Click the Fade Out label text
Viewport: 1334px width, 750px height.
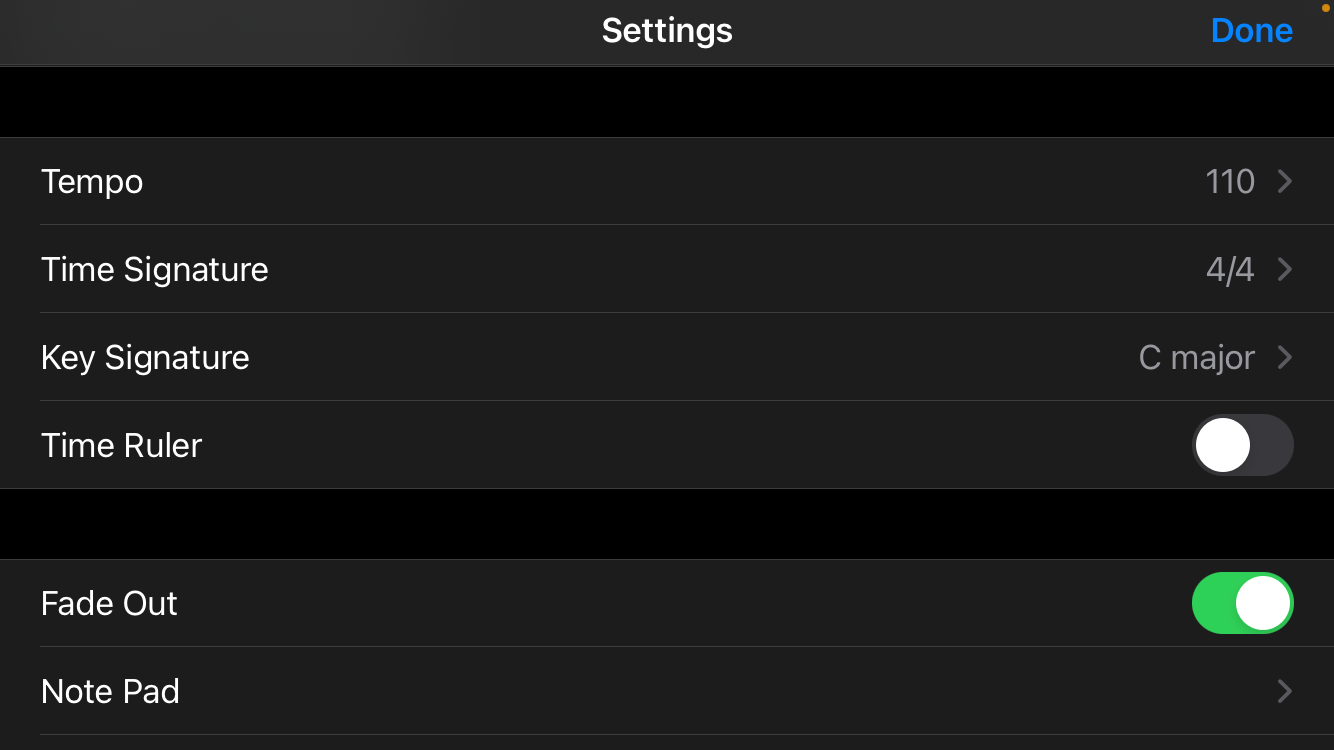pos(109,604)
